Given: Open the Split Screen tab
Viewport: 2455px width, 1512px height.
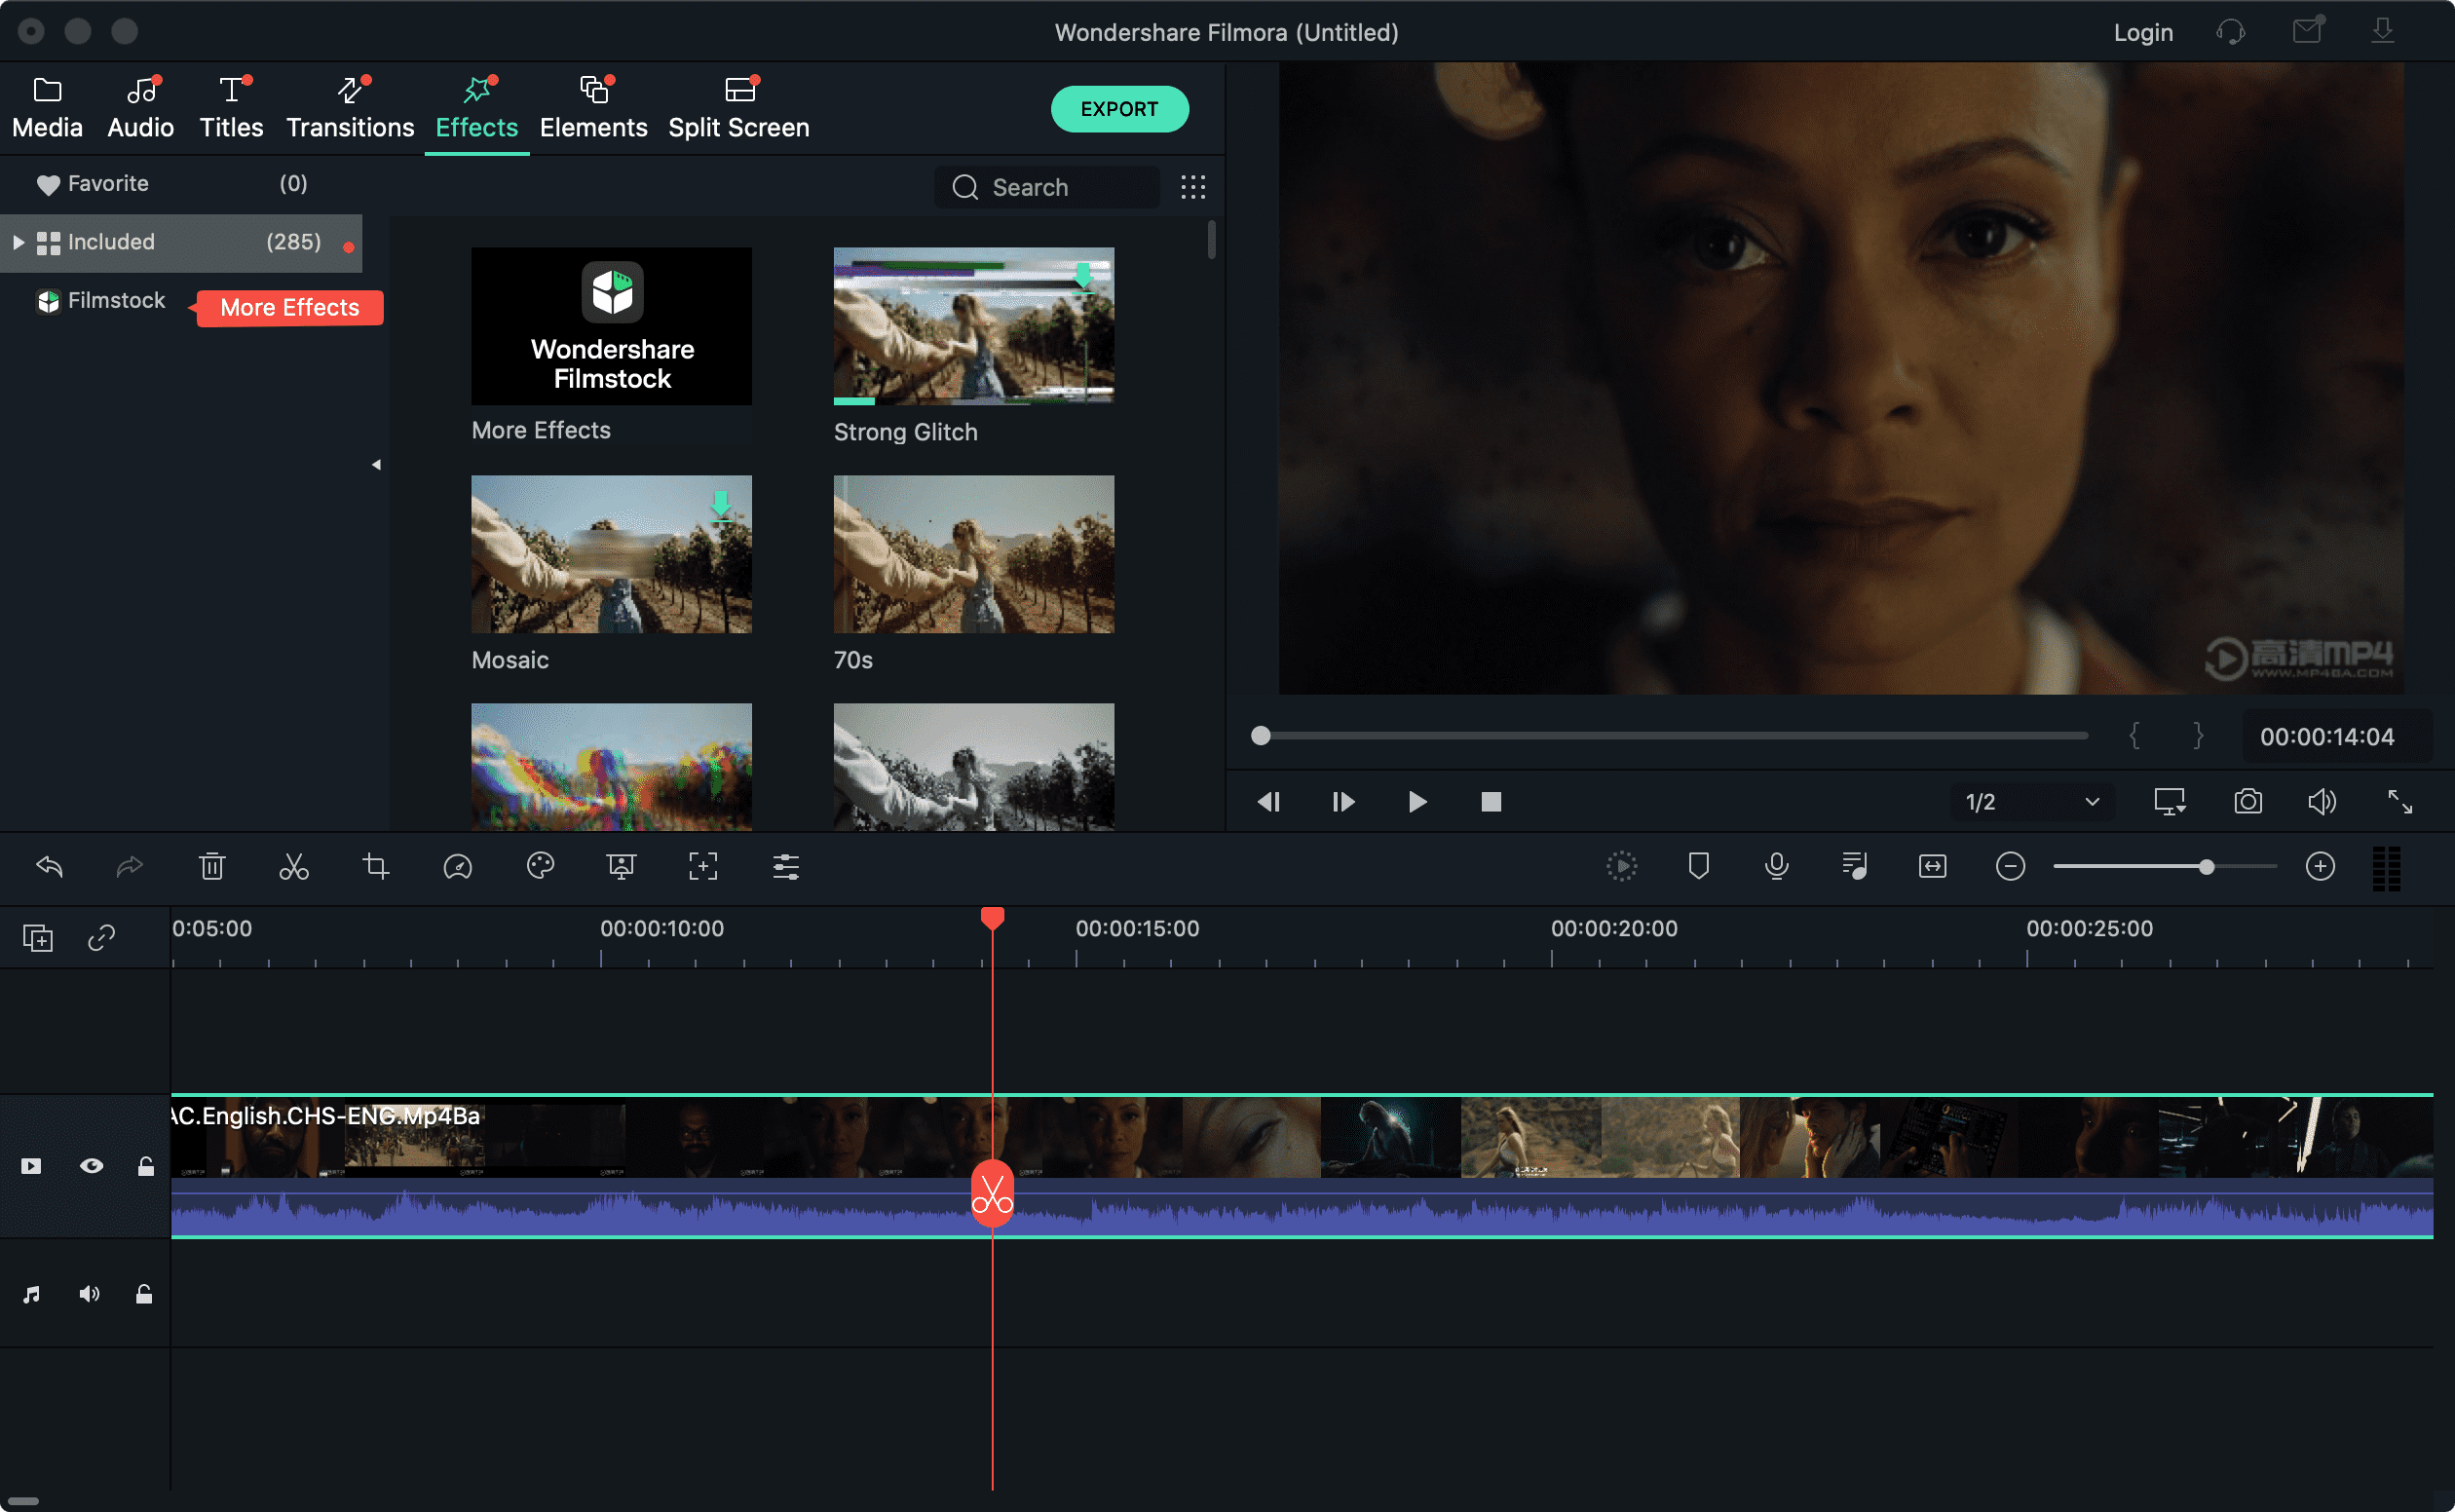Looking at the screenshot, I should pyautogui.click(x=739, y=108).
